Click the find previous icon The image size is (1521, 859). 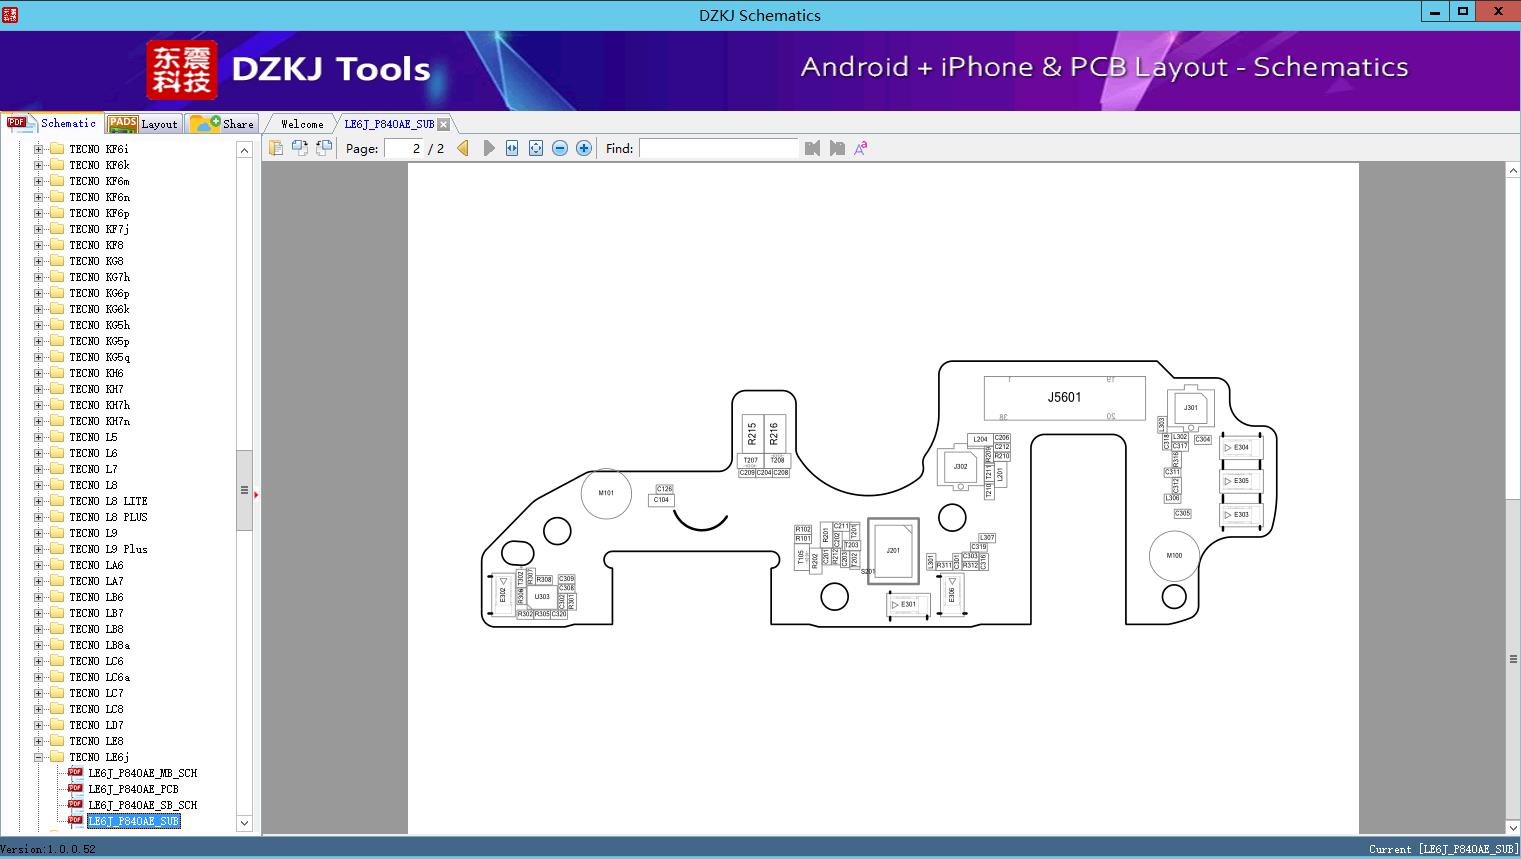click(x=812, y=148)
